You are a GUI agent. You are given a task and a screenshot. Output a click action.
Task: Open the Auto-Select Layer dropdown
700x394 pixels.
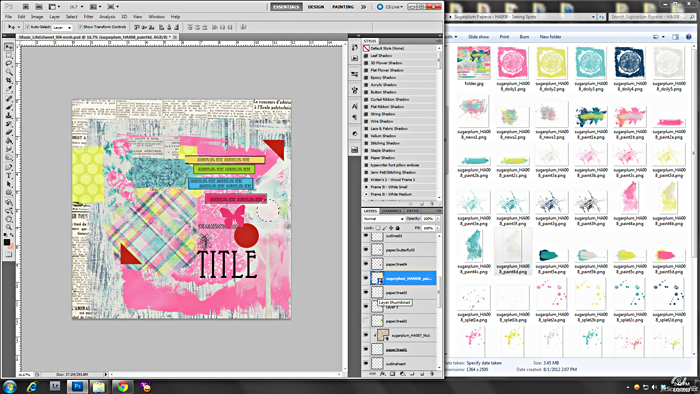pos(62,28)
